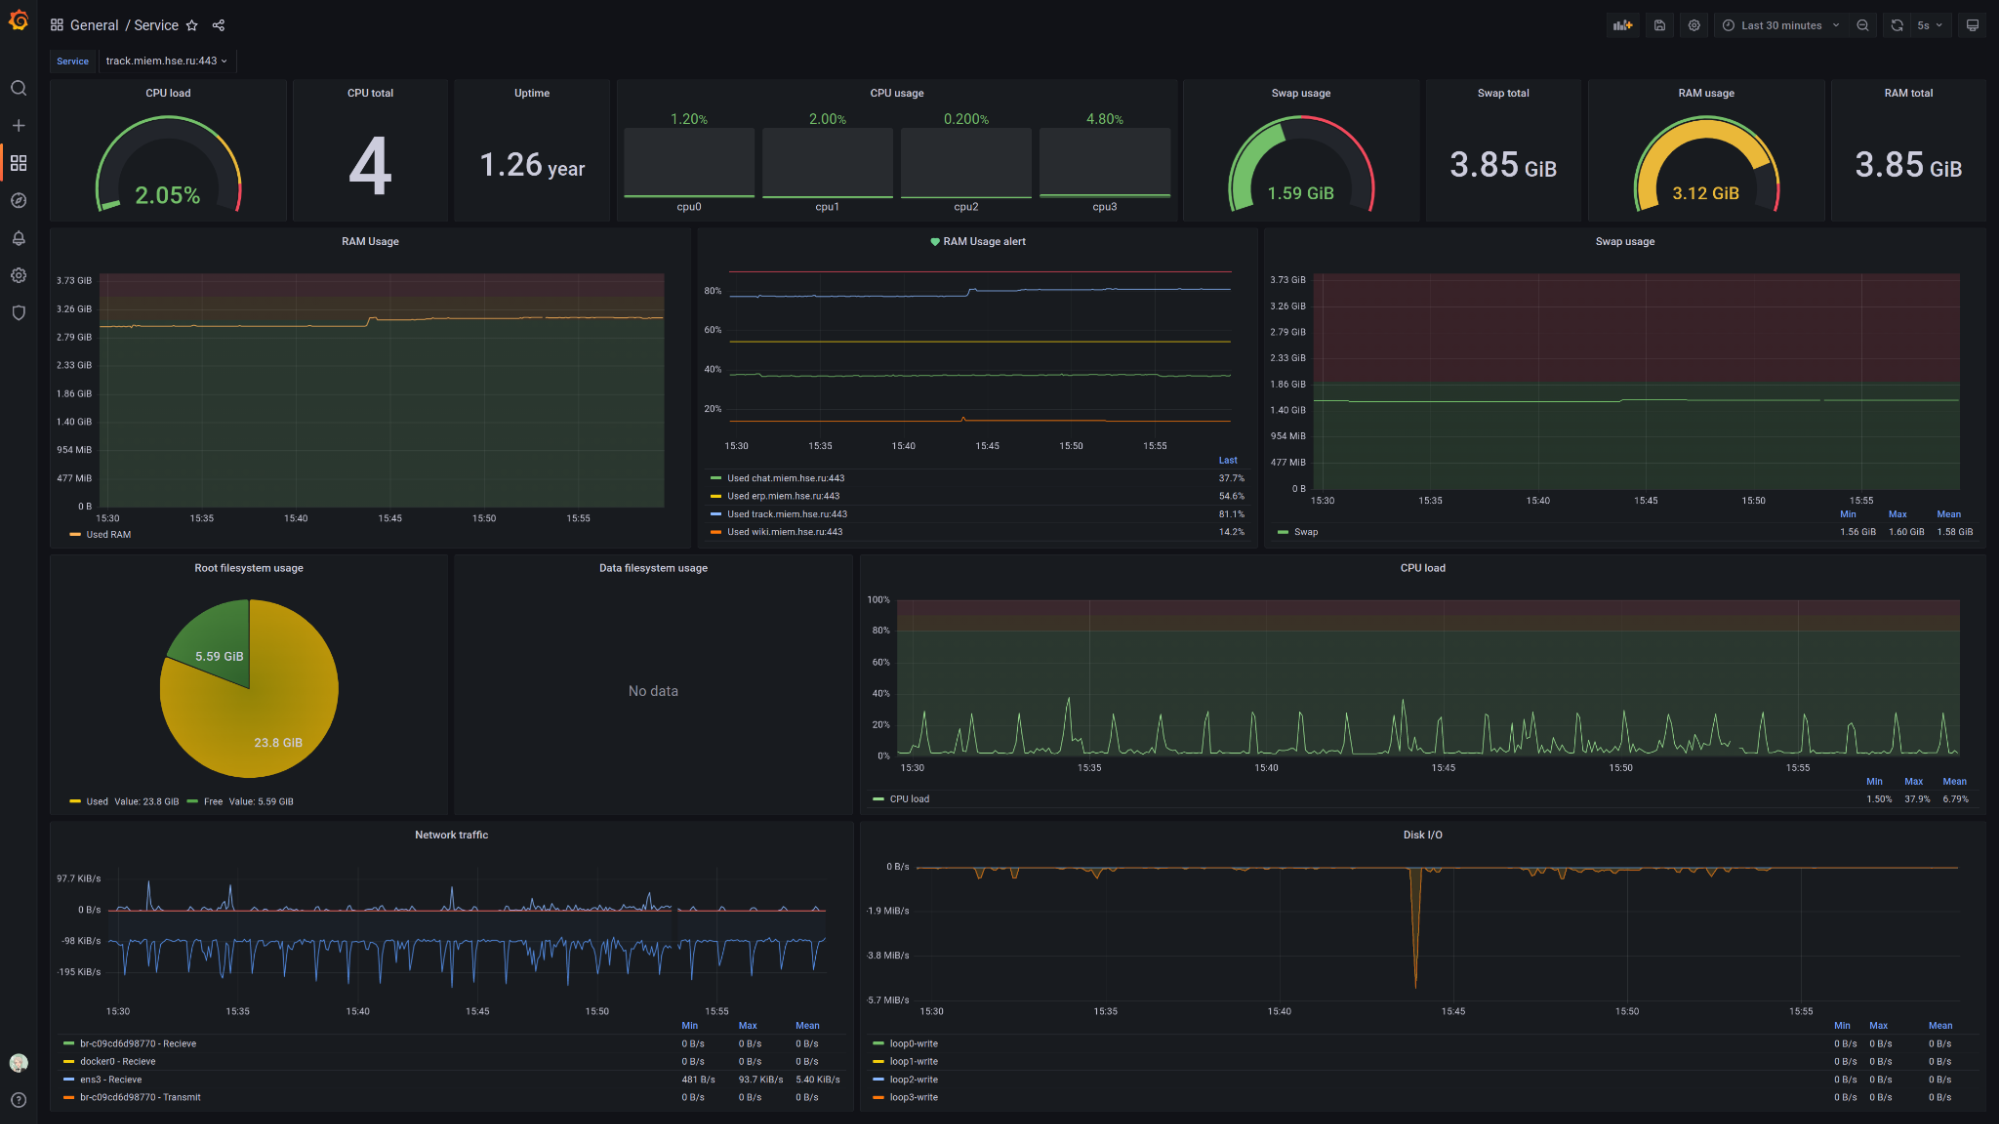The image size is (1999, 1125).
Task: Click the color swatch for loop3-write
Action: pyautogui.click(x=878, y=1098)
